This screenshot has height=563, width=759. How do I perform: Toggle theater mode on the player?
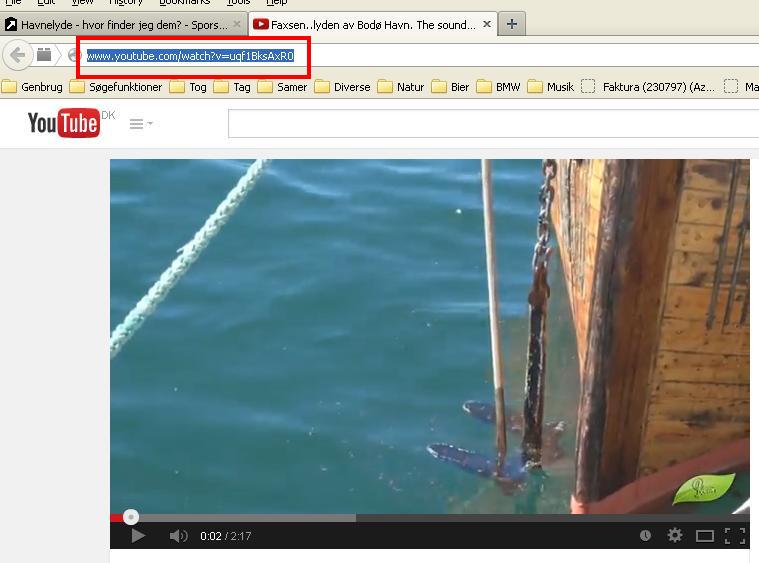[705, 536]
